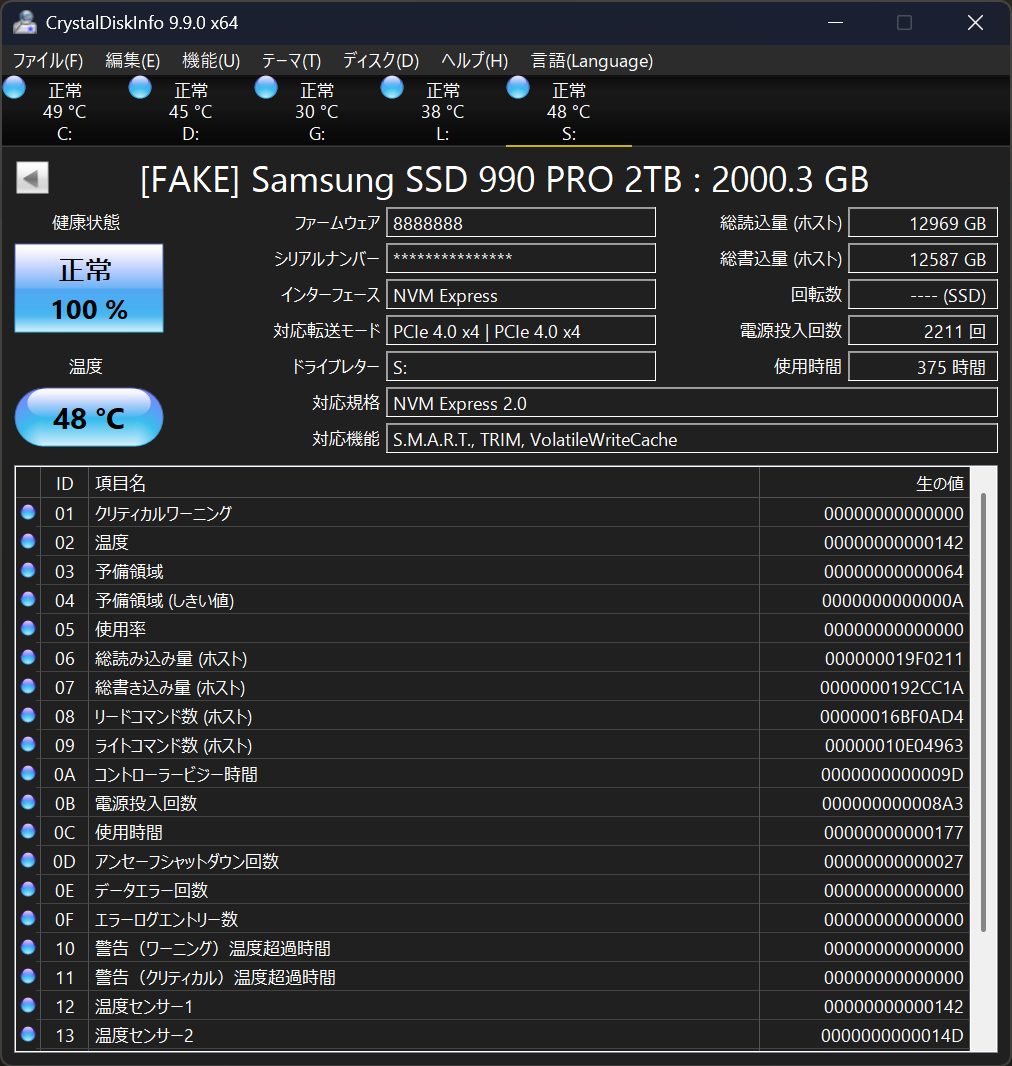This screenshot has width=1012, height=1066.
Task: Click the status dot for 予備領域 ID 03
Action: (28, 570)
